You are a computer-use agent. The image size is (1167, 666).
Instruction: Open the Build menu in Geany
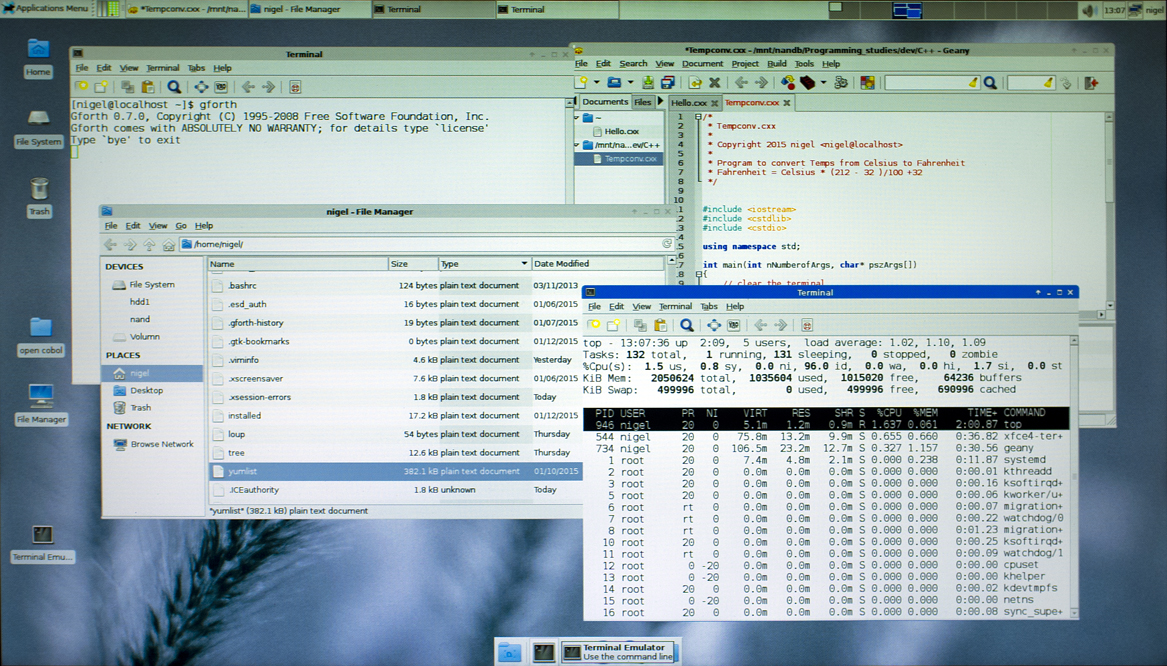[x=776, y=64]
